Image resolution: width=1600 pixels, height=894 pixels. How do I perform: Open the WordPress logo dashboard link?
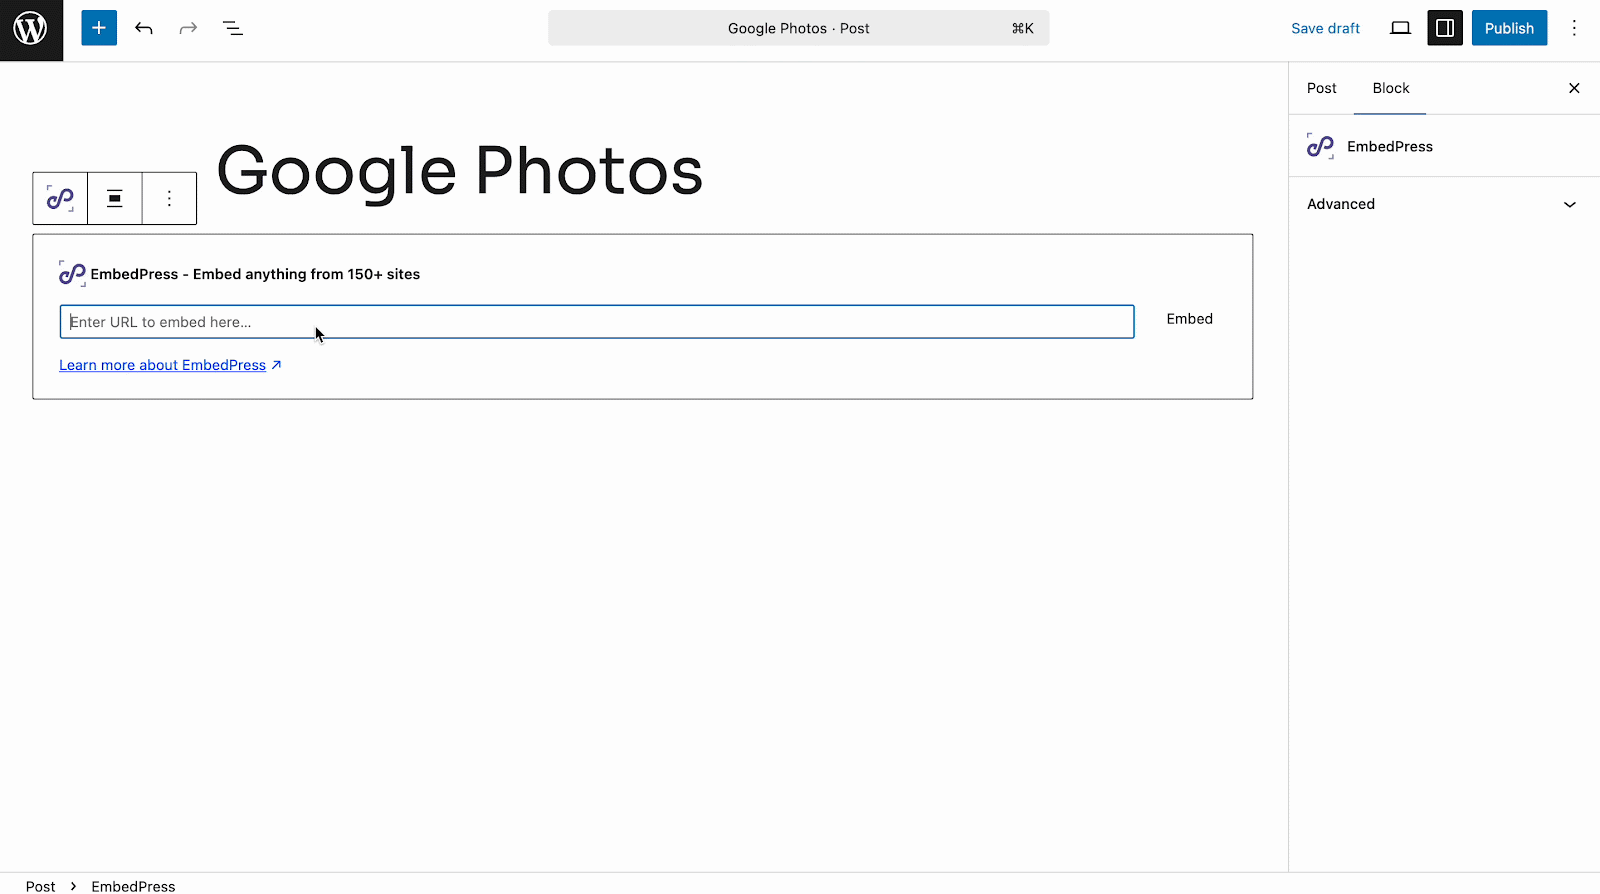pos(31,29)
